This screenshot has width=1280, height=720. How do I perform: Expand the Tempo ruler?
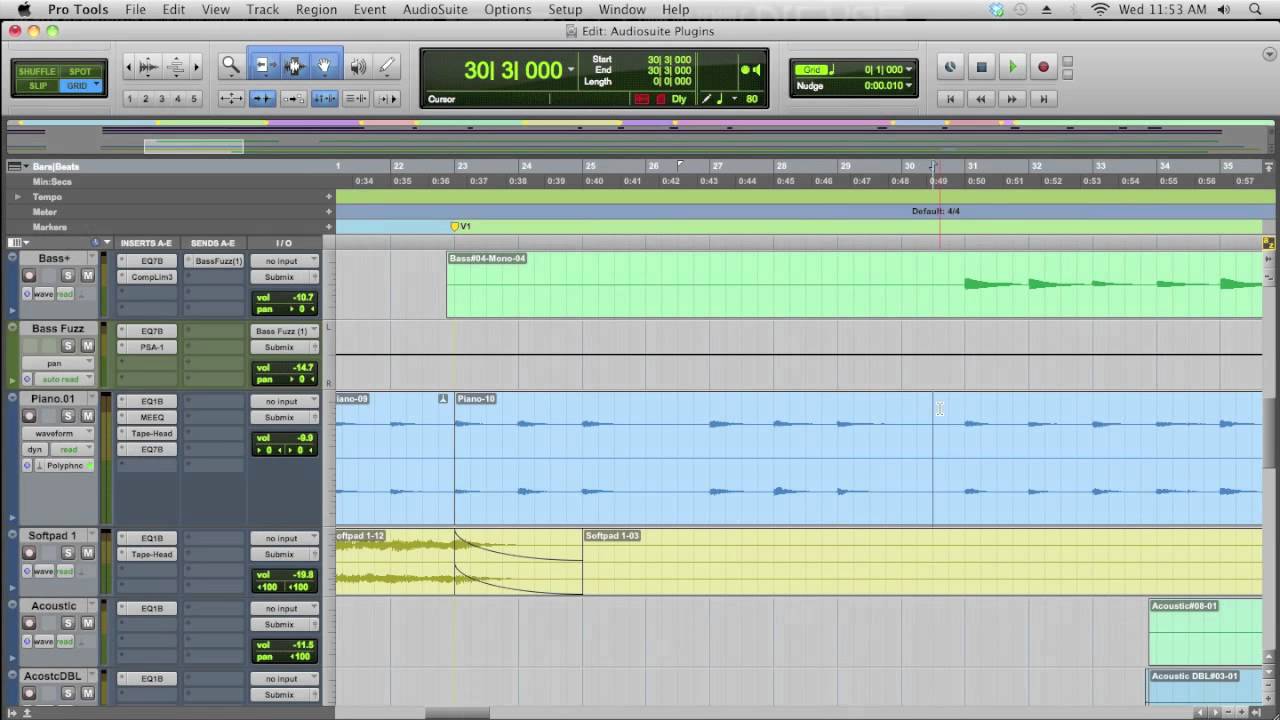click(17, 197)
